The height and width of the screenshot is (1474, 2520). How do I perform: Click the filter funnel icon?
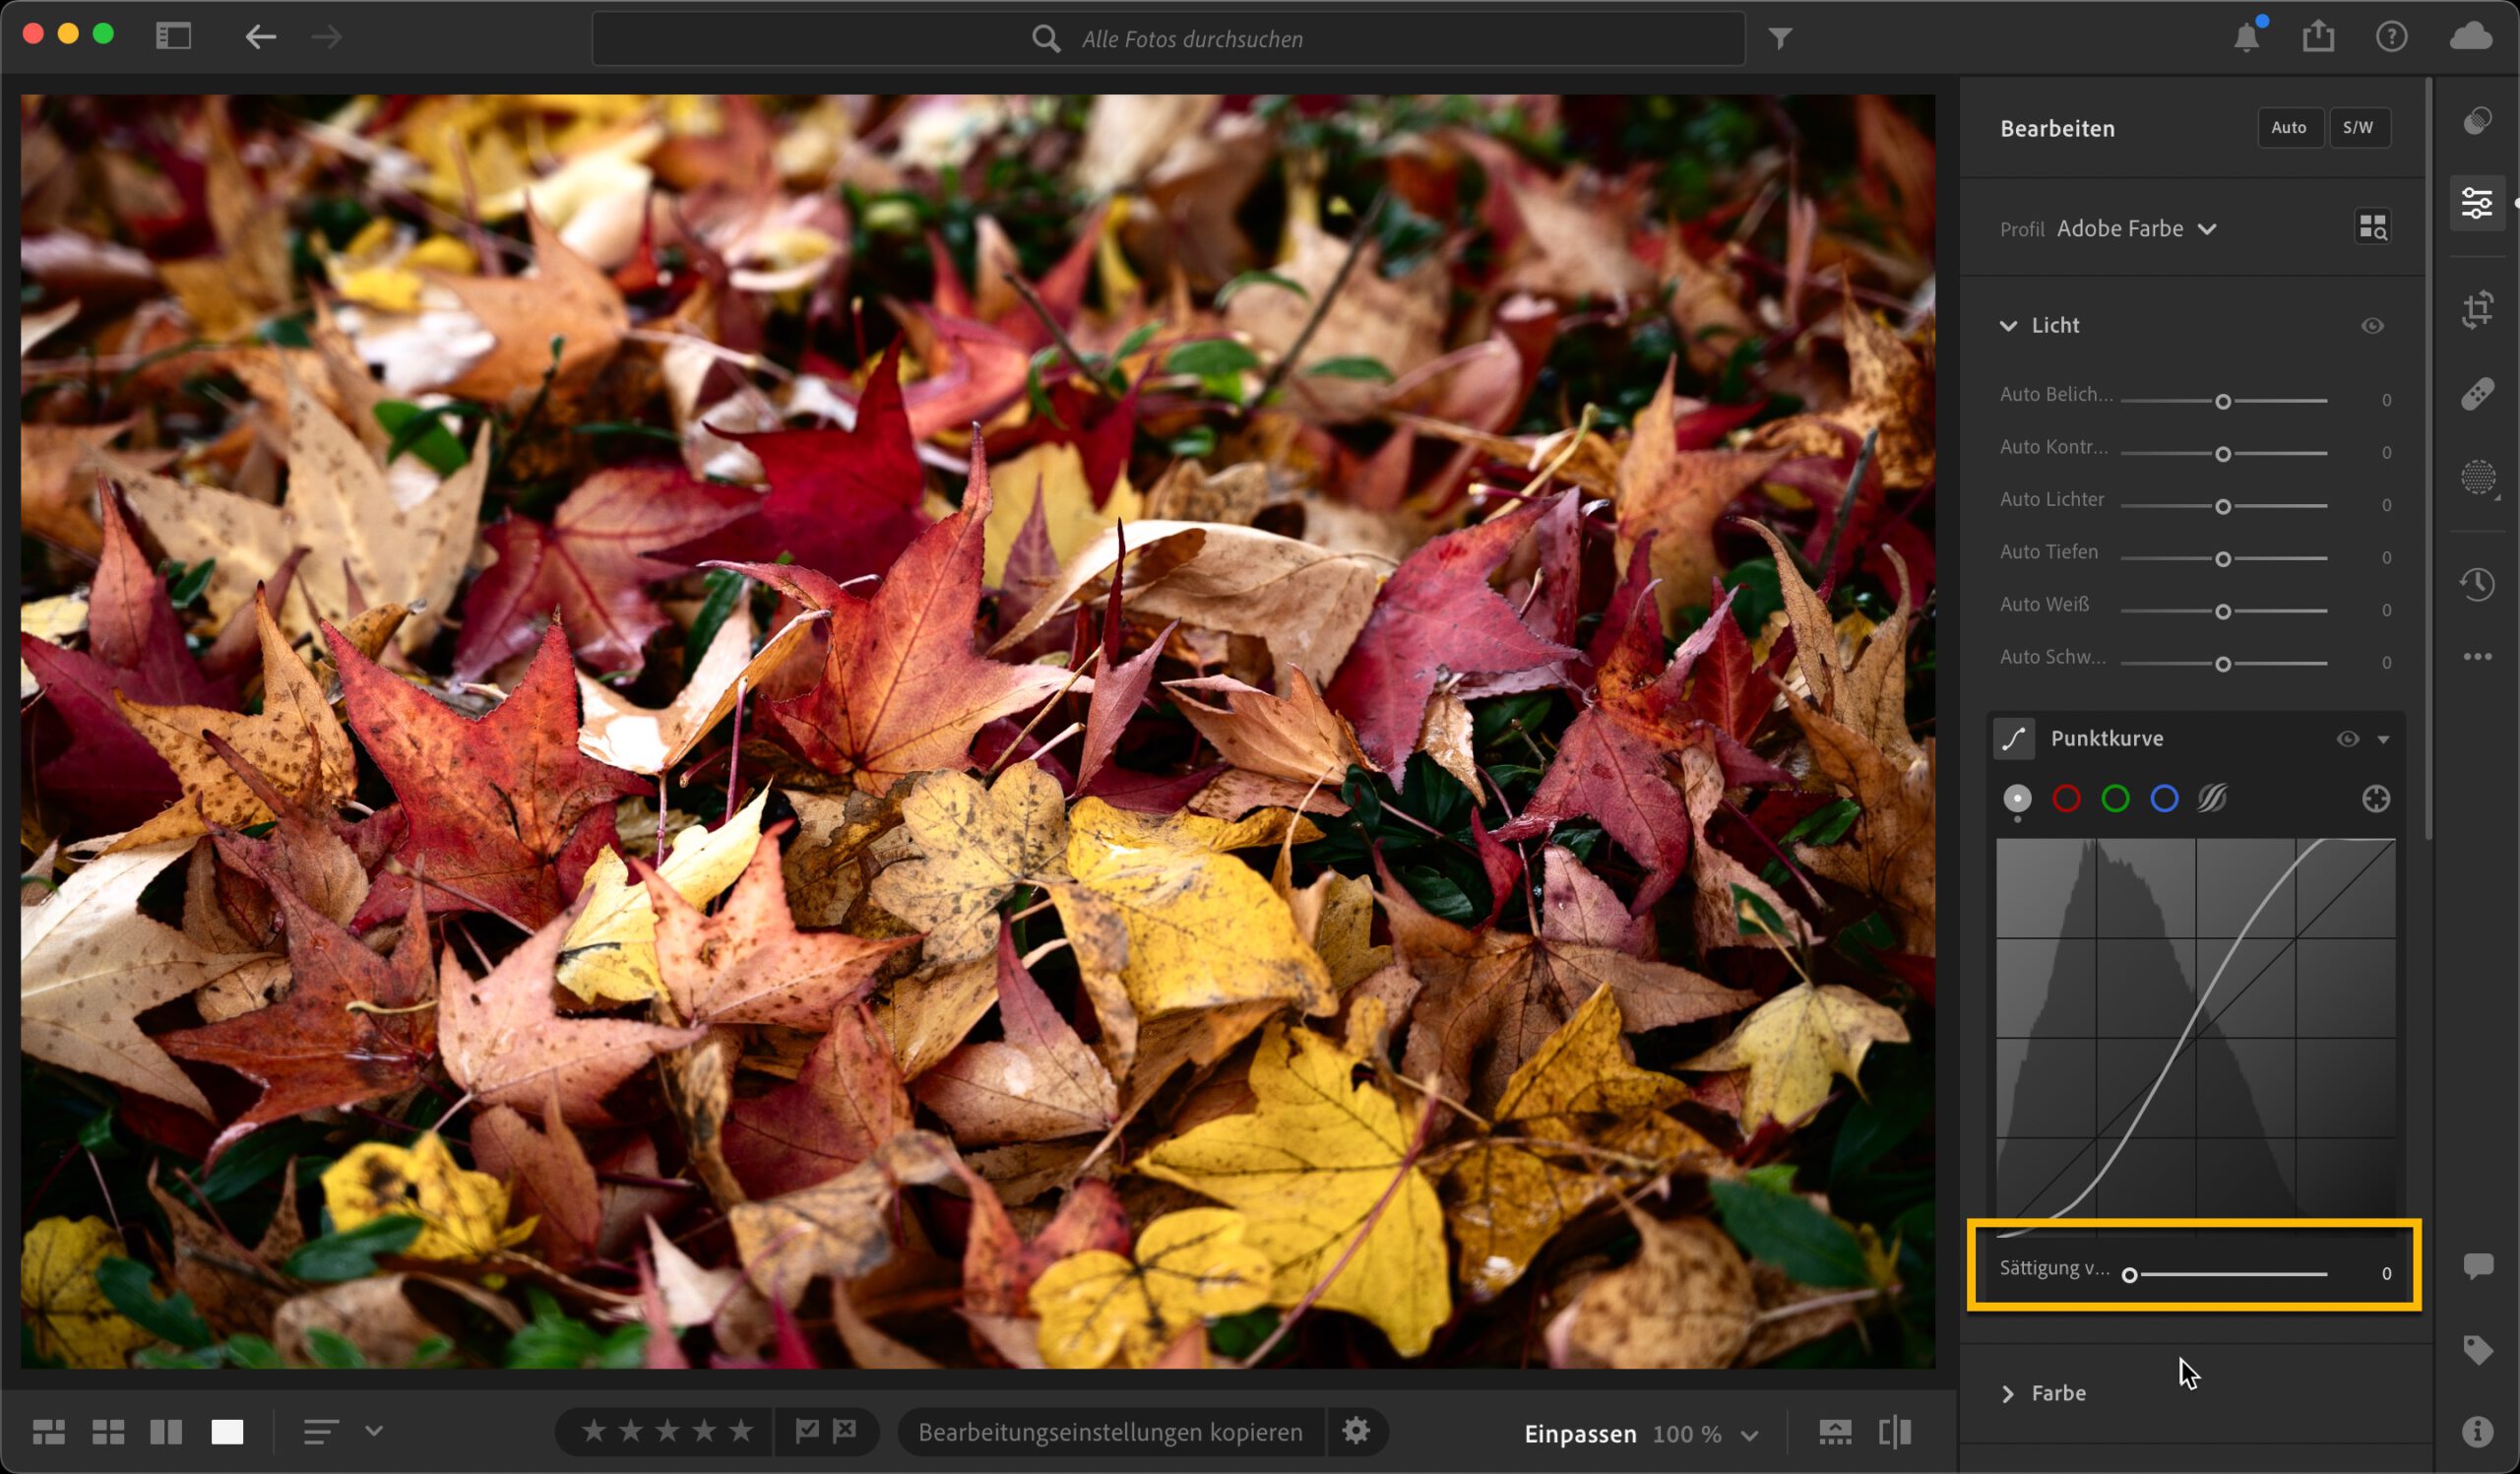coord(1780,38)
